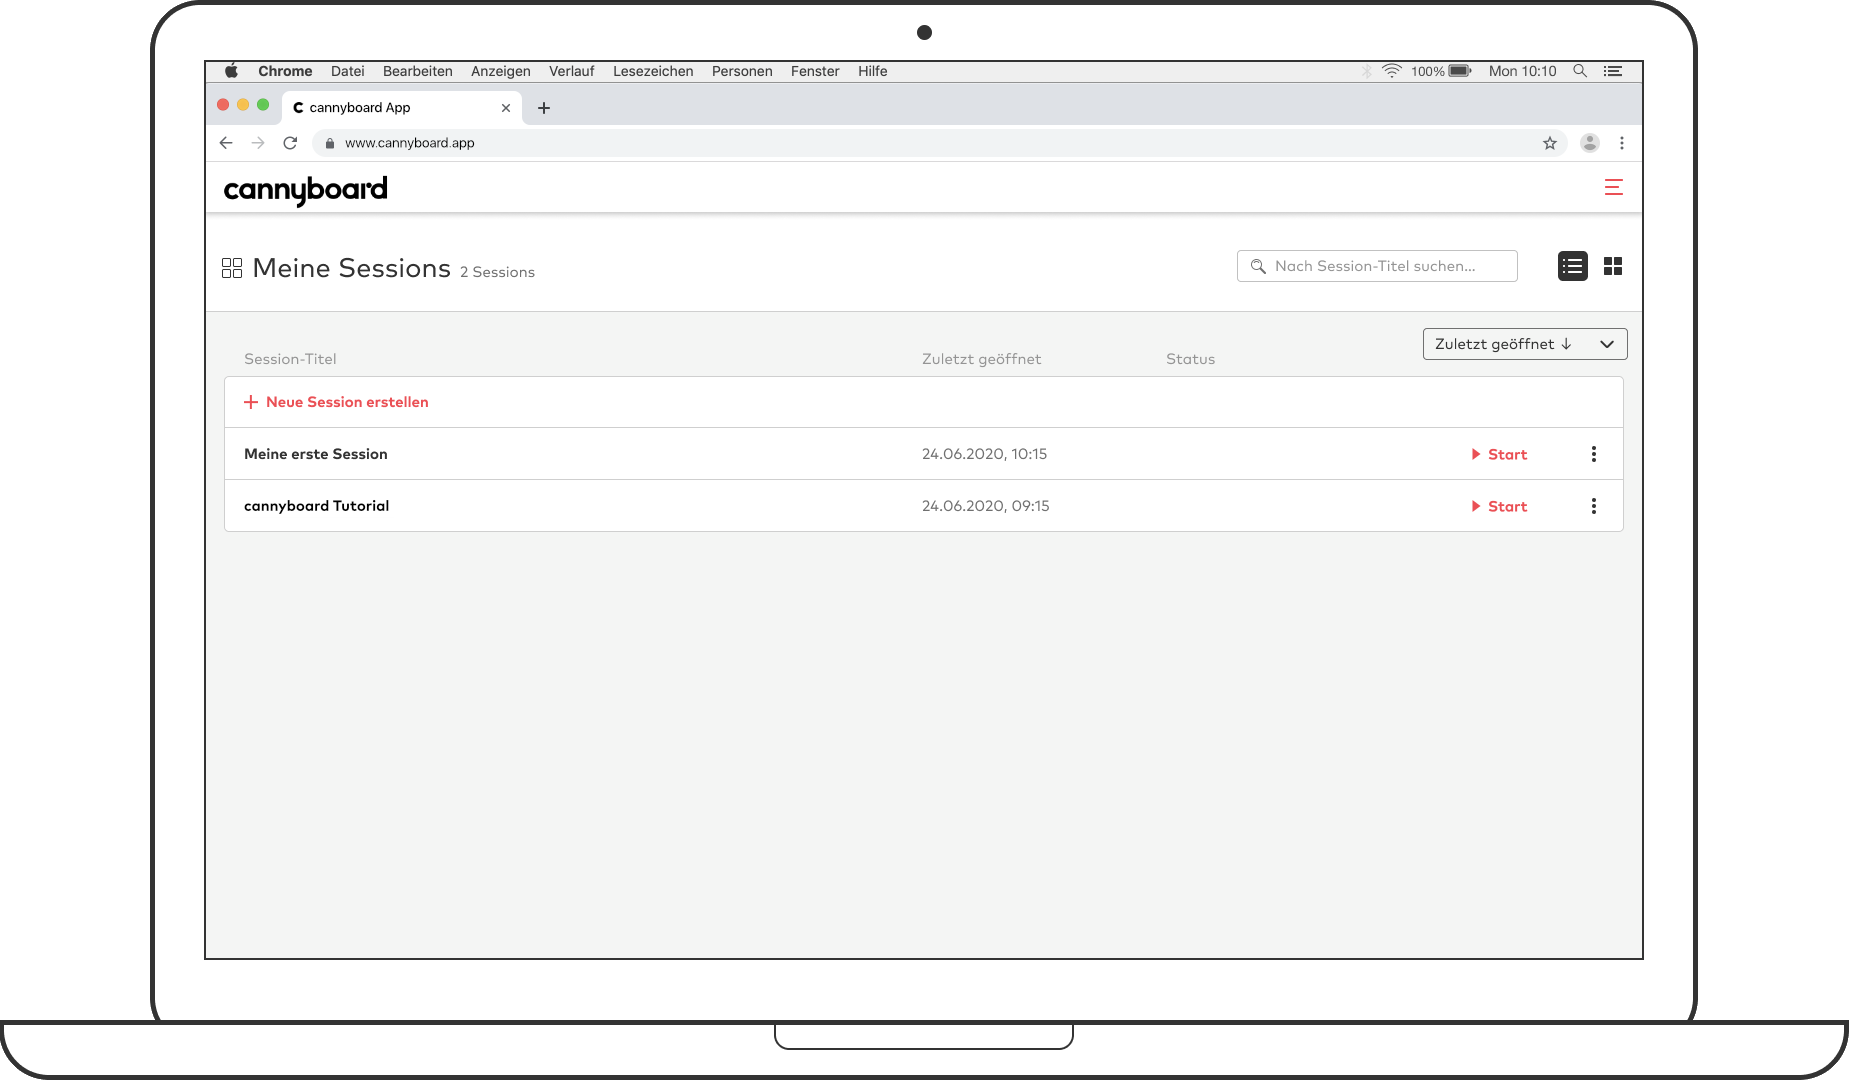1850x1080 pixels.
Task: Switch to grid view
Action: click(1612, 266)
